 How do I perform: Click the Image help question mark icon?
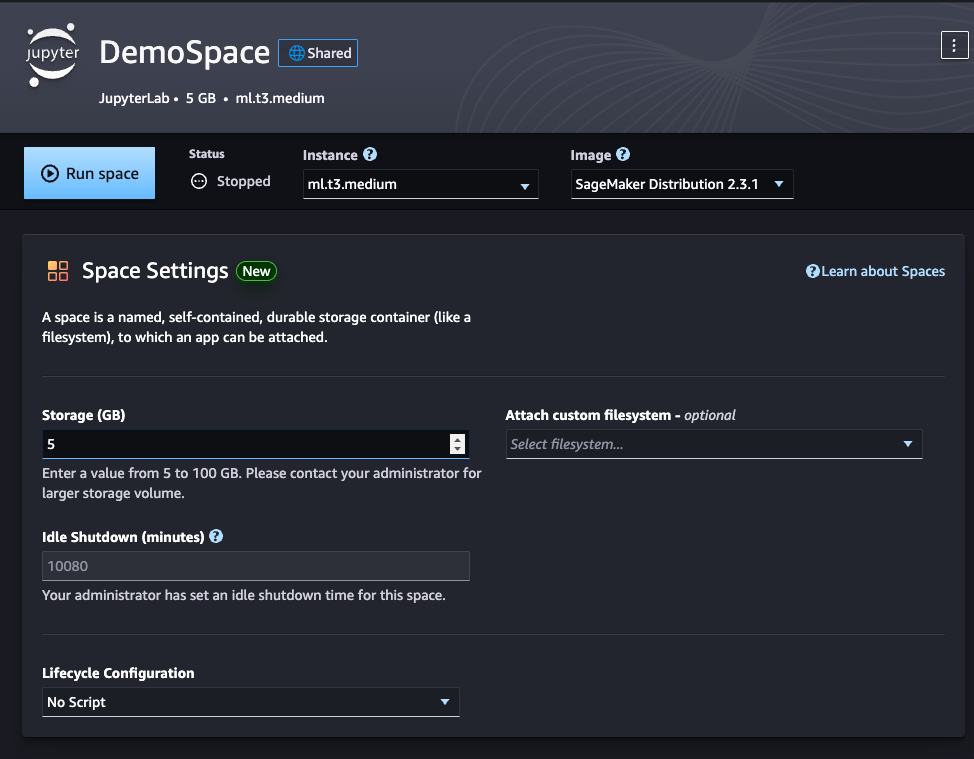[623, 154]
